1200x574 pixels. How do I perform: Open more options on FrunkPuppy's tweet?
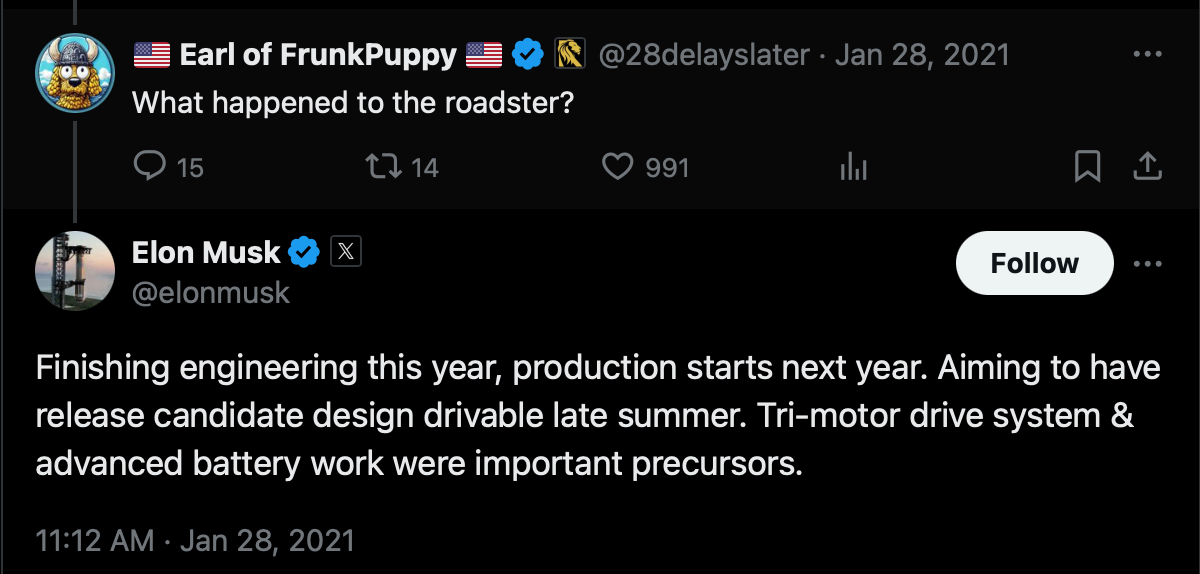coord(1147,55)
